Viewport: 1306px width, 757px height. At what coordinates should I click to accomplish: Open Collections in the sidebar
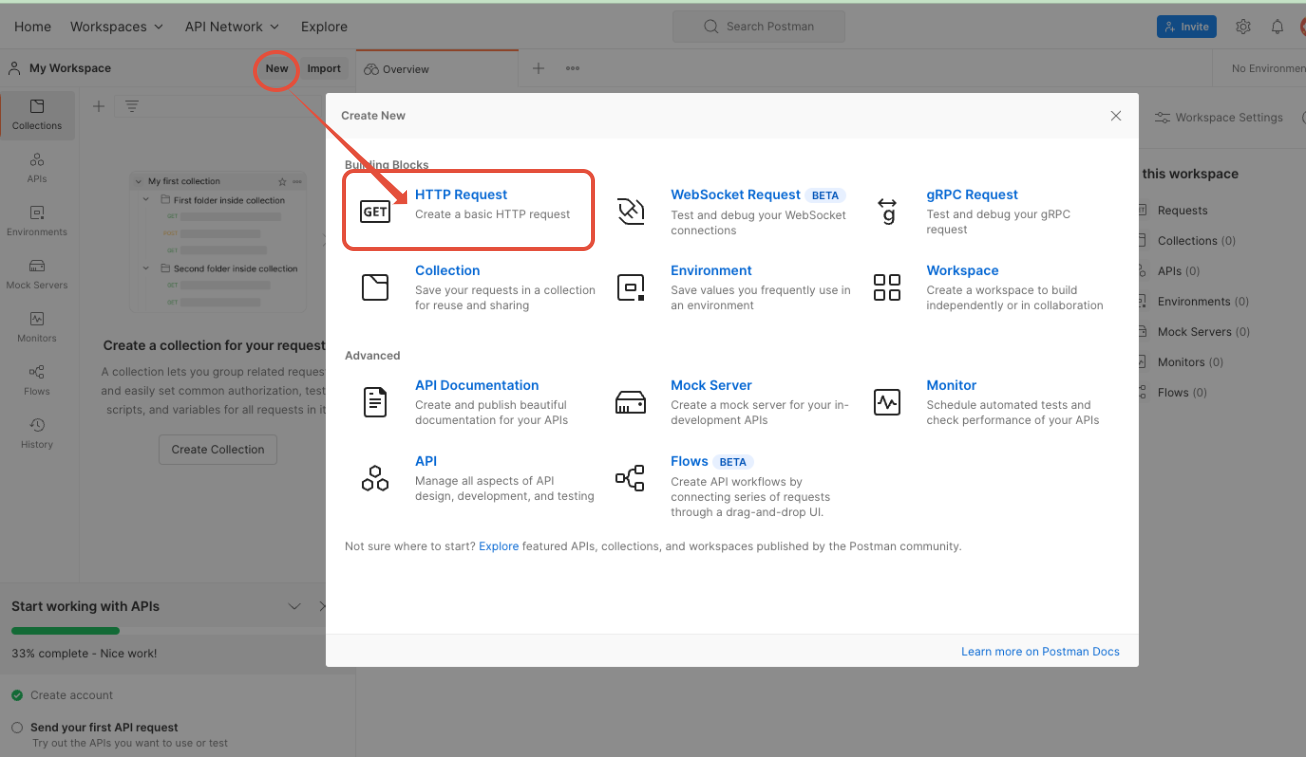(x=37, y=115)
